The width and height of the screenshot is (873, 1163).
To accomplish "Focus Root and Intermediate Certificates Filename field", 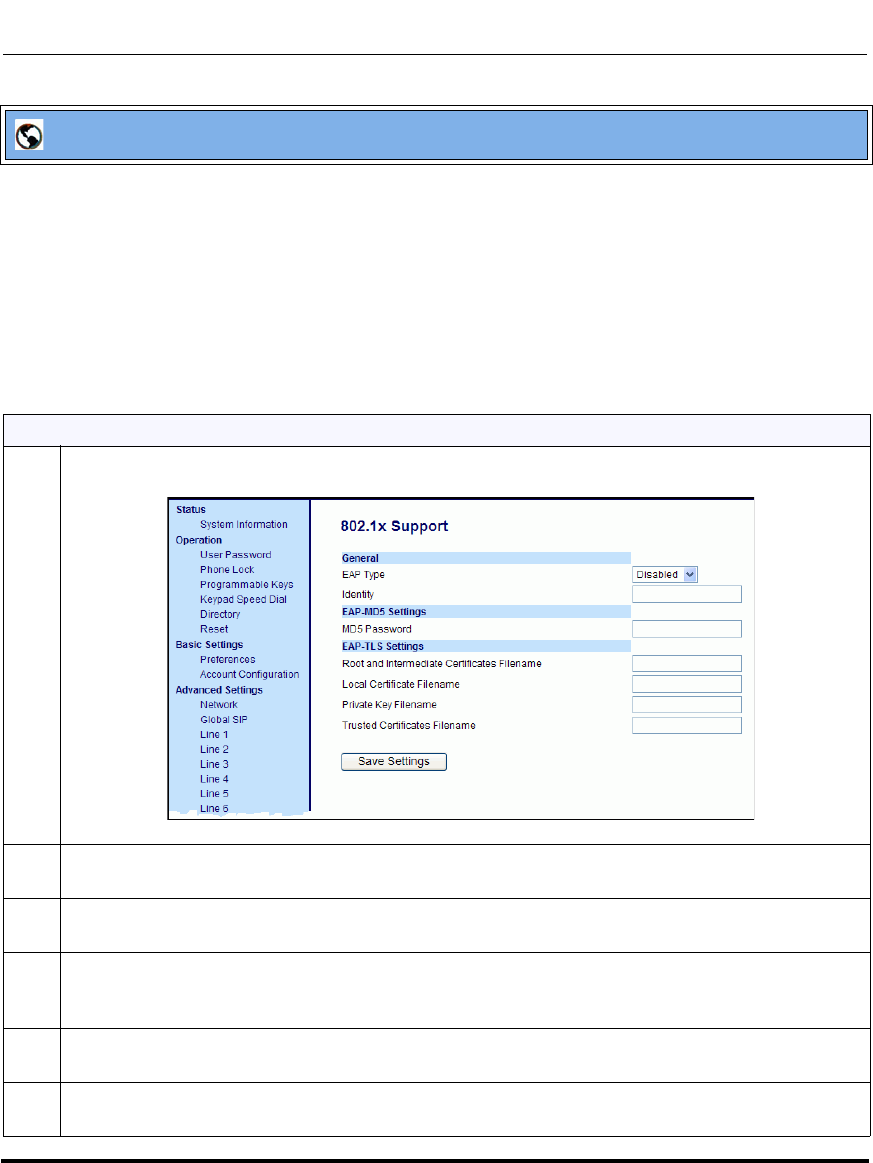I will point(687,664).
